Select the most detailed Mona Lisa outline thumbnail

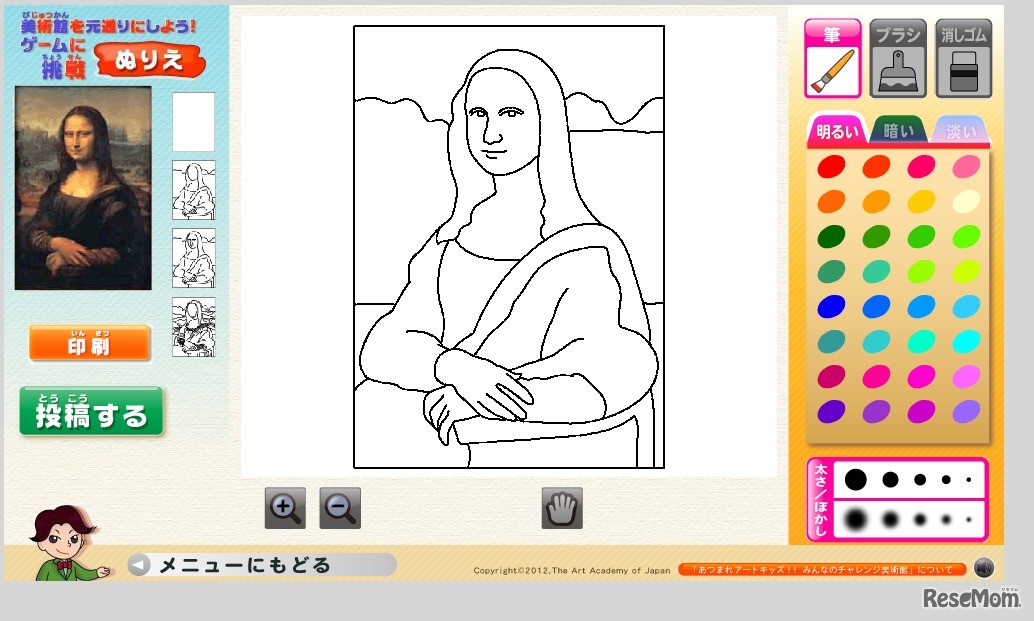(x=193, y=327)
